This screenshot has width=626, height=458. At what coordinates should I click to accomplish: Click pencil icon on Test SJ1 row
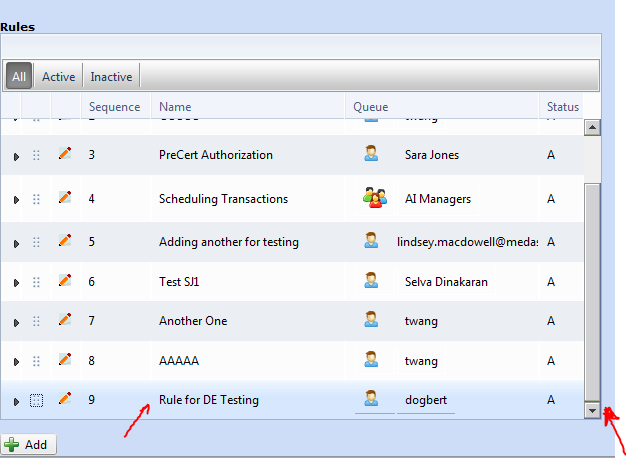click(x=65, y=281)
